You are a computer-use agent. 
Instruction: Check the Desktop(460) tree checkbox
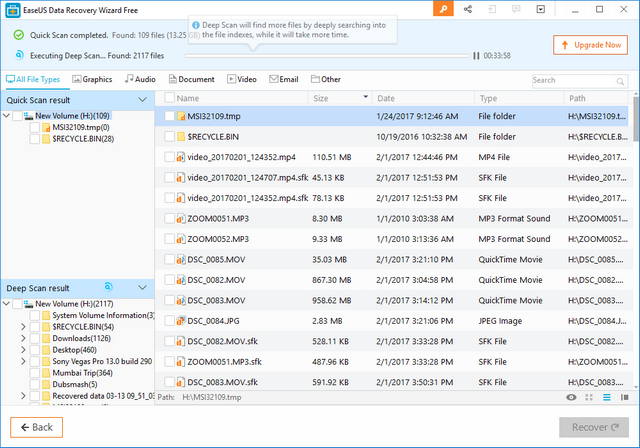click(35, 350)
